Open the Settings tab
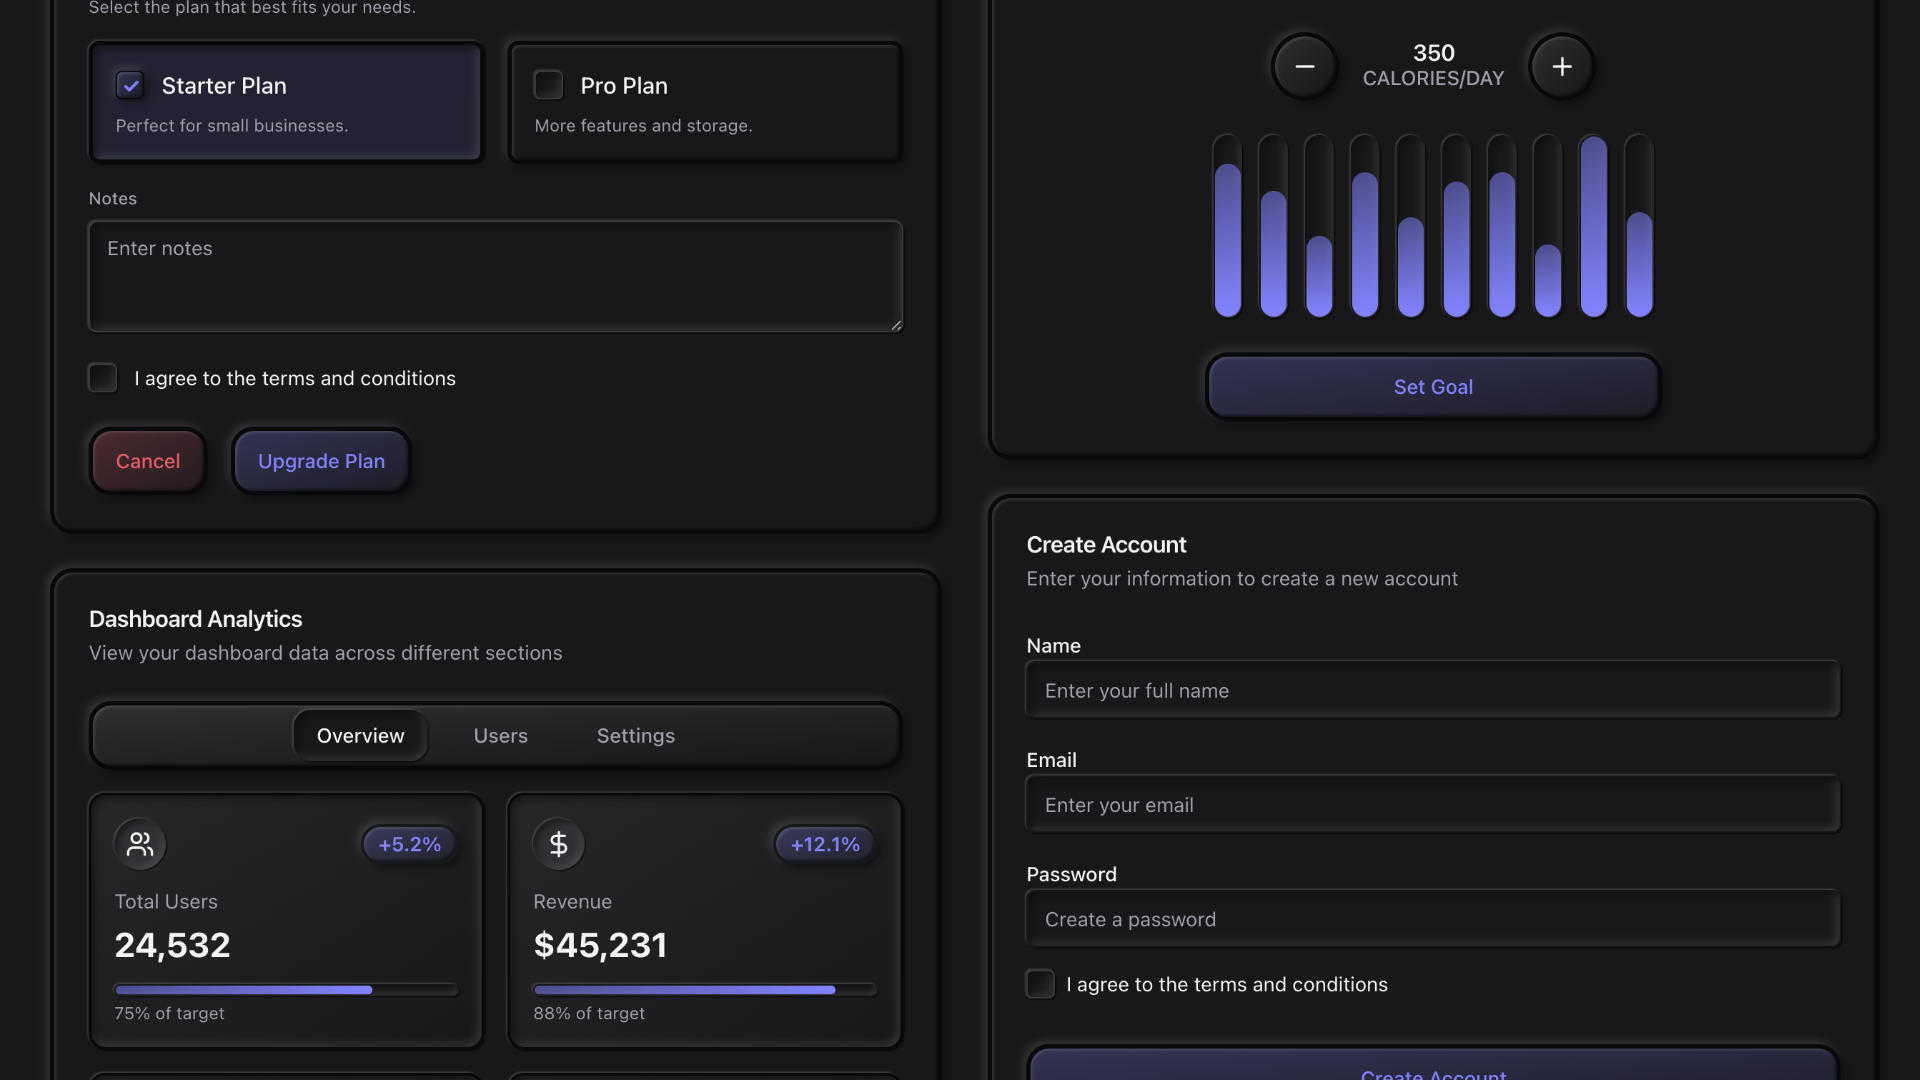Screen dimensions: 1920x1080 tap(635, 736)
